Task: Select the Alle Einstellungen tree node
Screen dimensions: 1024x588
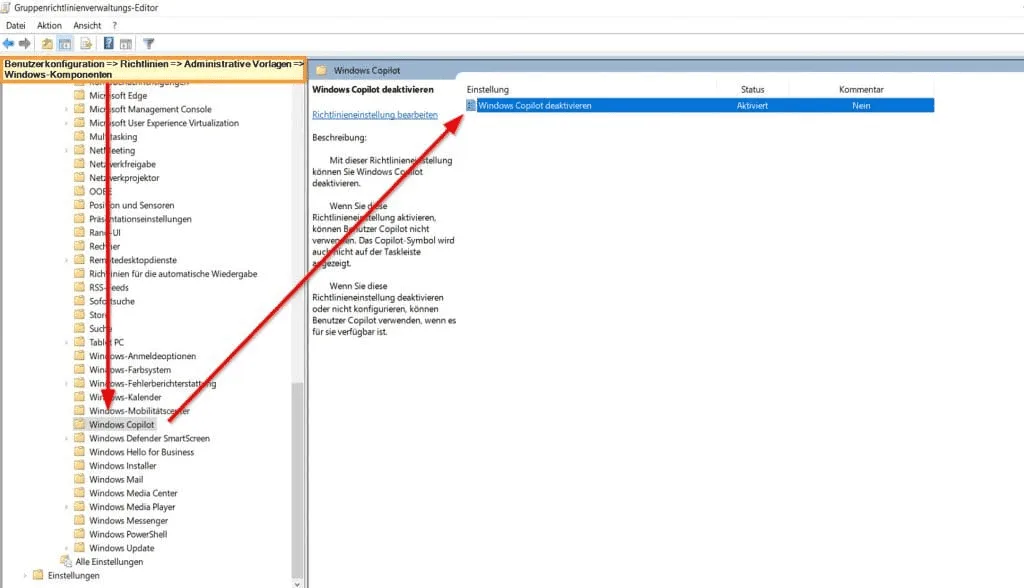Action: [109, 562]
